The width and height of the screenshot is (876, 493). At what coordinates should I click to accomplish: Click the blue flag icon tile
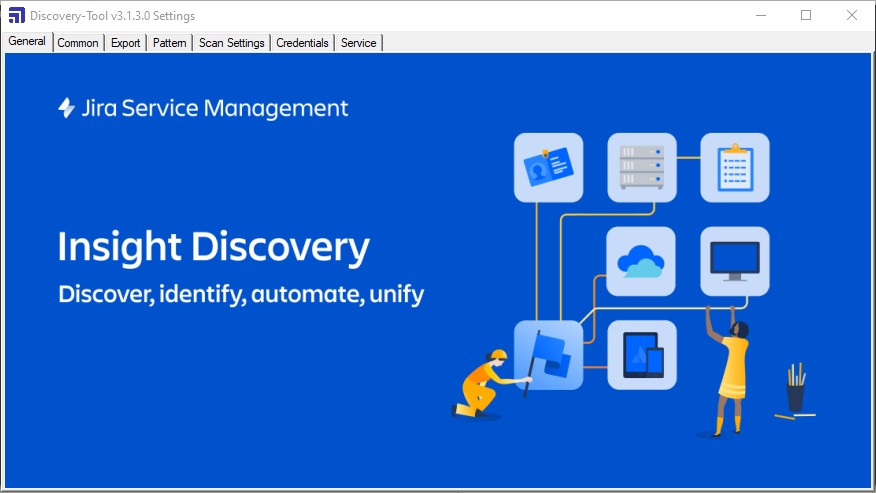point(549,355)
